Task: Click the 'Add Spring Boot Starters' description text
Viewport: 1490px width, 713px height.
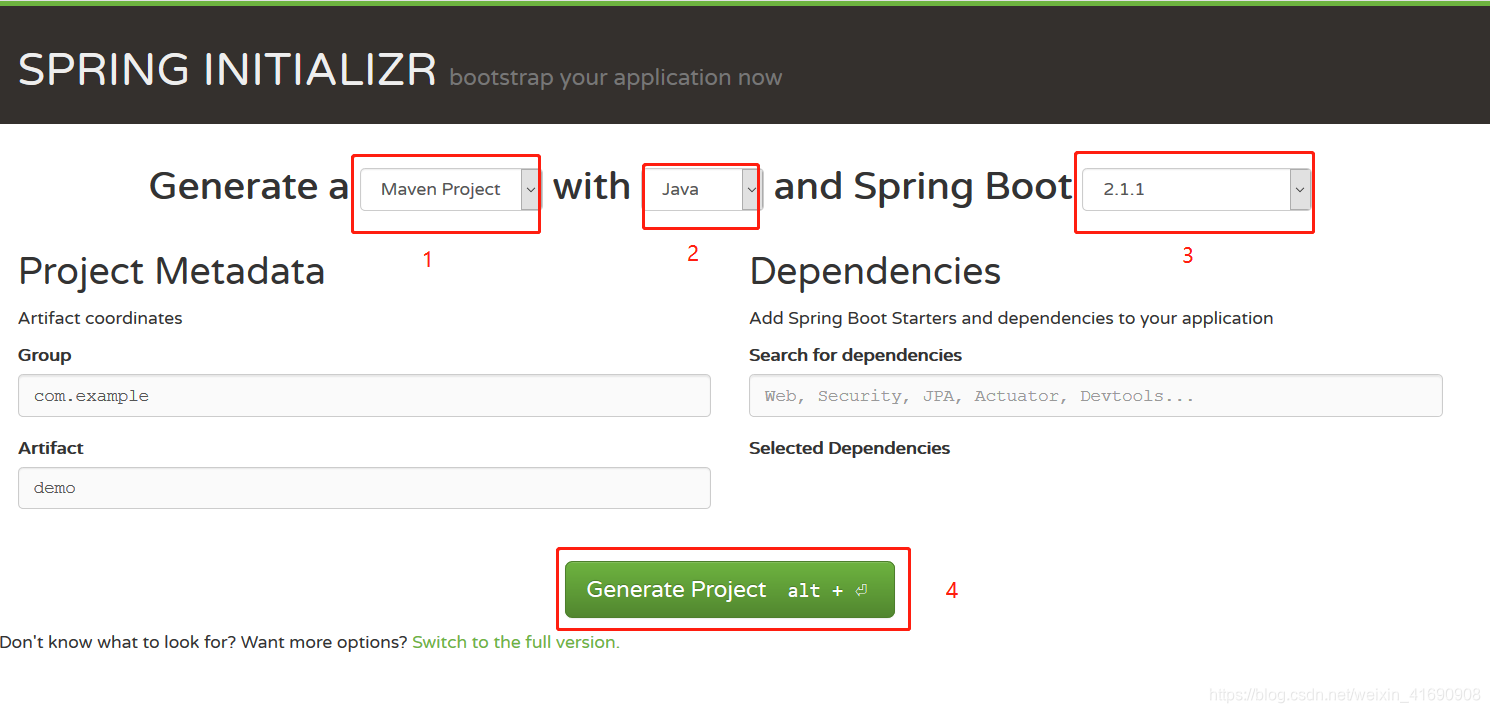Action: (x=1011, y=318)
